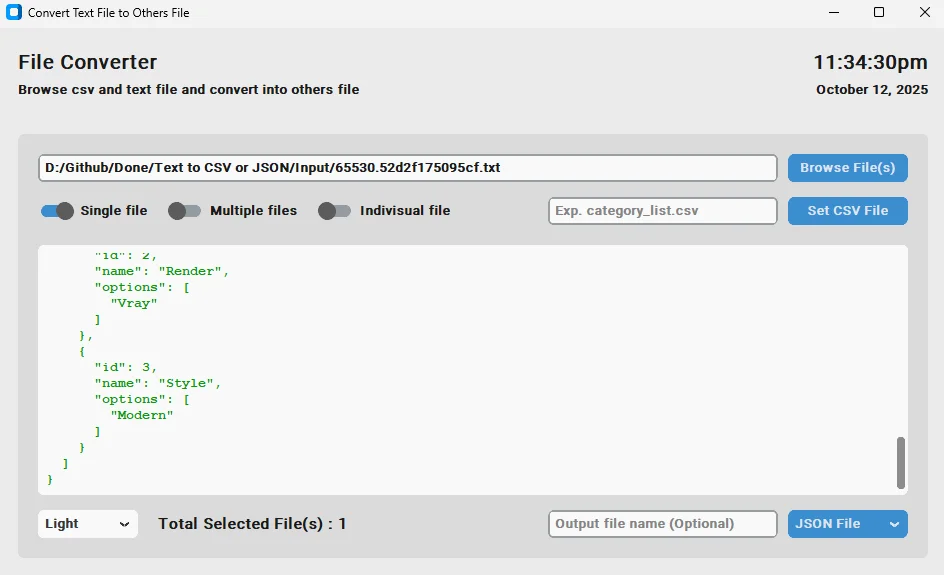
Task: Click the 11:34:30pm clock text
Action: click(871, 62)
